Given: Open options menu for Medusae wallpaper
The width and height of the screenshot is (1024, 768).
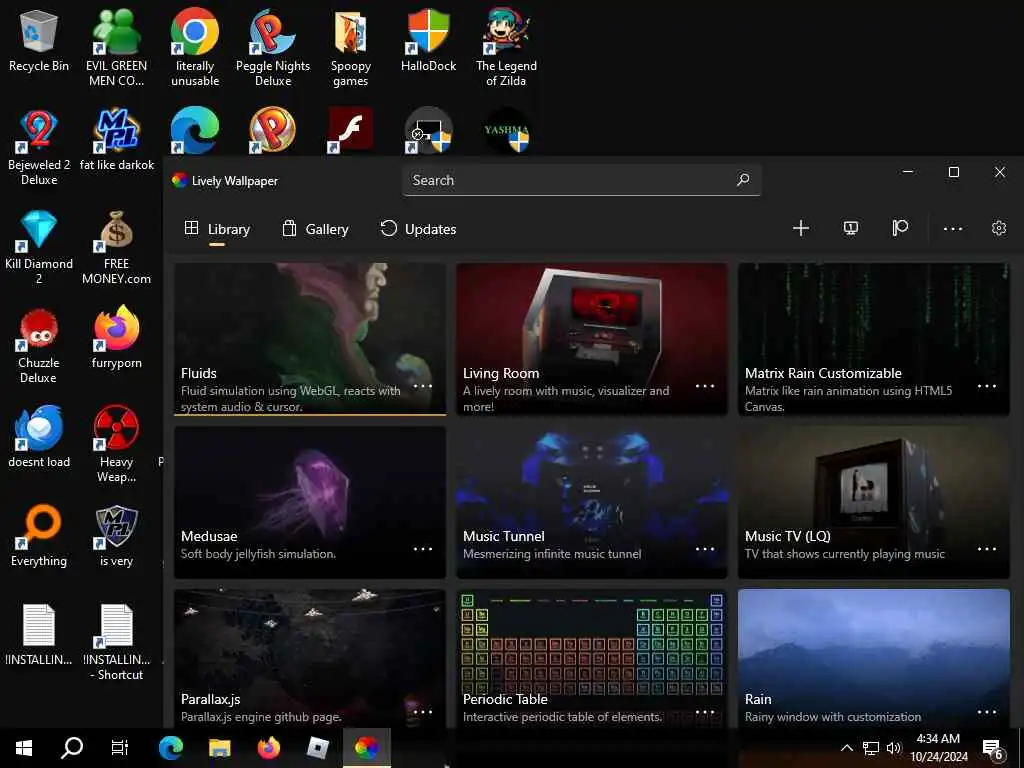Looking at the screenshot, I should coord(423,549).
